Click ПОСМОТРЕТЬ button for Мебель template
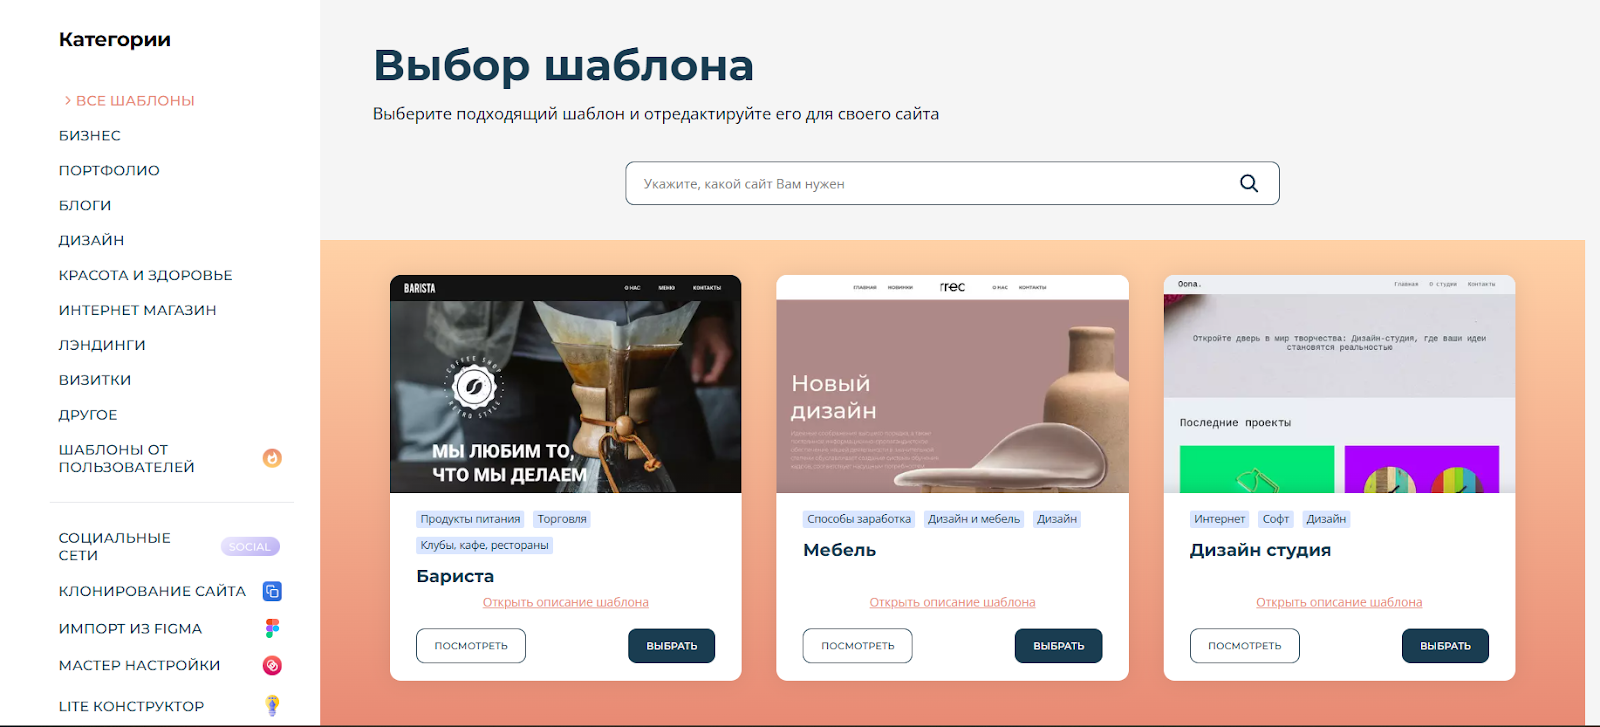 pyautogui.click(x=857, y=646)
